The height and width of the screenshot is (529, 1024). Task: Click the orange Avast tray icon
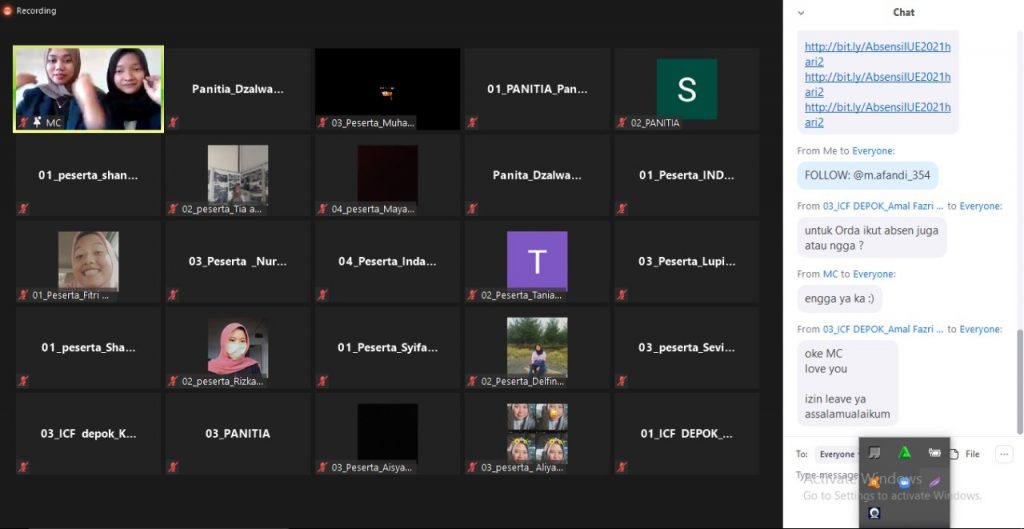[x=874, y=482]
